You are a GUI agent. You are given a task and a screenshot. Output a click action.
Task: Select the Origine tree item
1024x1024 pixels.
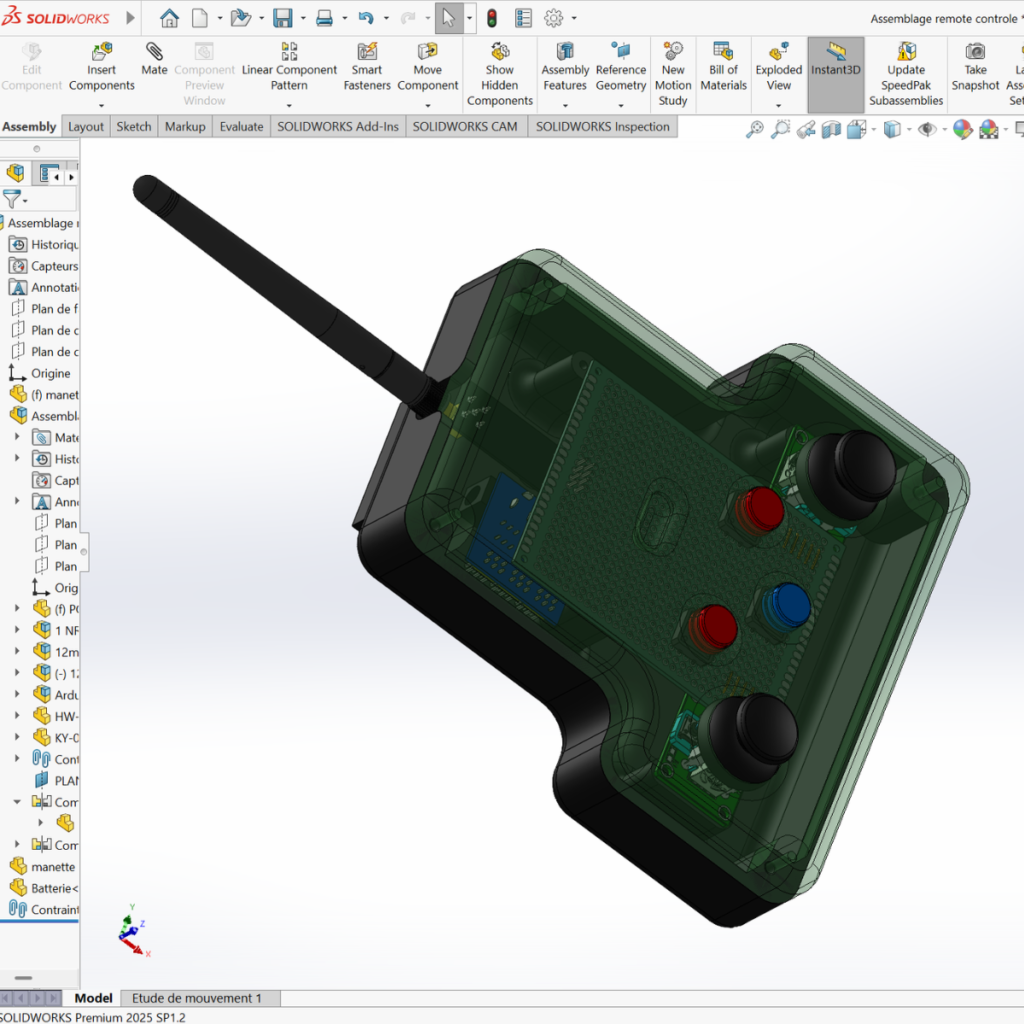pyautogui.click(x=40, y=373)
